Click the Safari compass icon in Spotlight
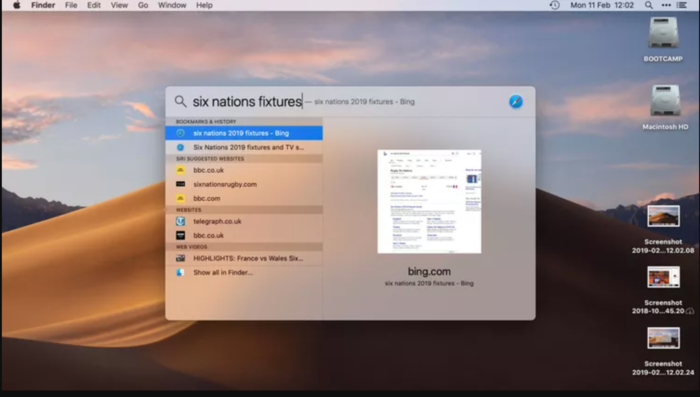Image resolution: width=700 pixels, height=397 pixels. pyautogui.click(x=516, y=101)
